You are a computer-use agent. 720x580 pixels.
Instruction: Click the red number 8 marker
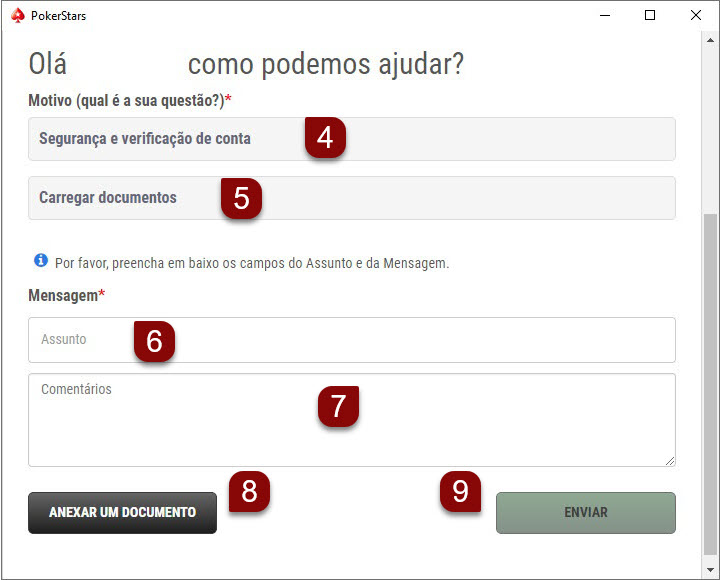coord(249,490)
